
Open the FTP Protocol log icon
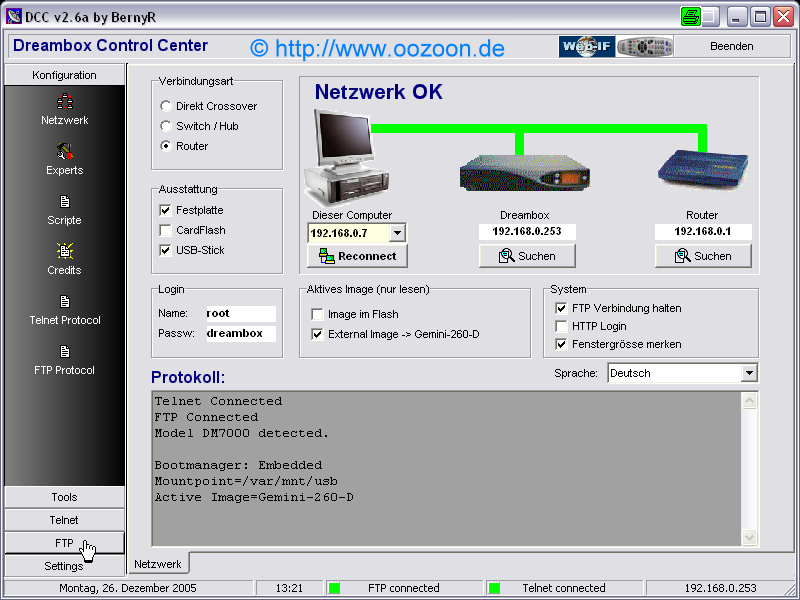click(65, 352)
